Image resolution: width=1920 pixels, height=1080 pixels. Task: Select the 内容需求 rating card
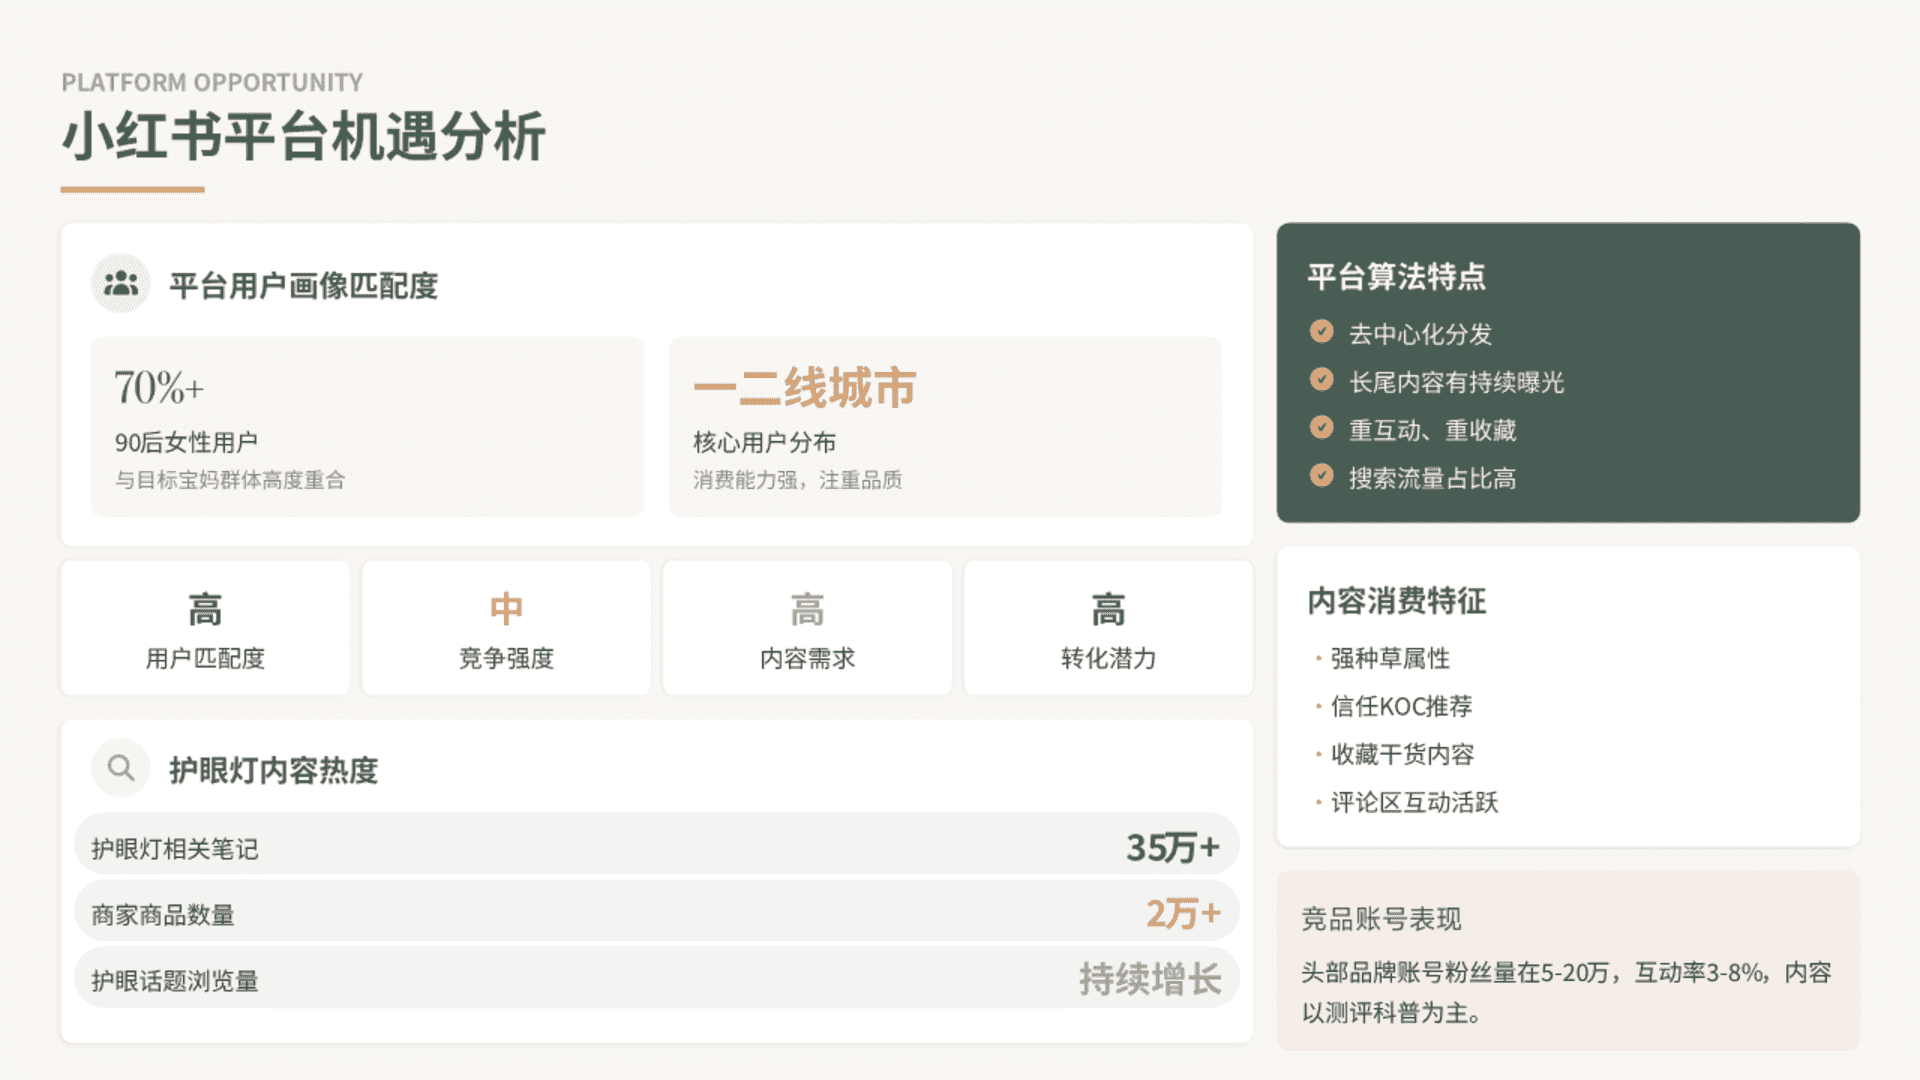pyautogui.click(x=807, y=628)
